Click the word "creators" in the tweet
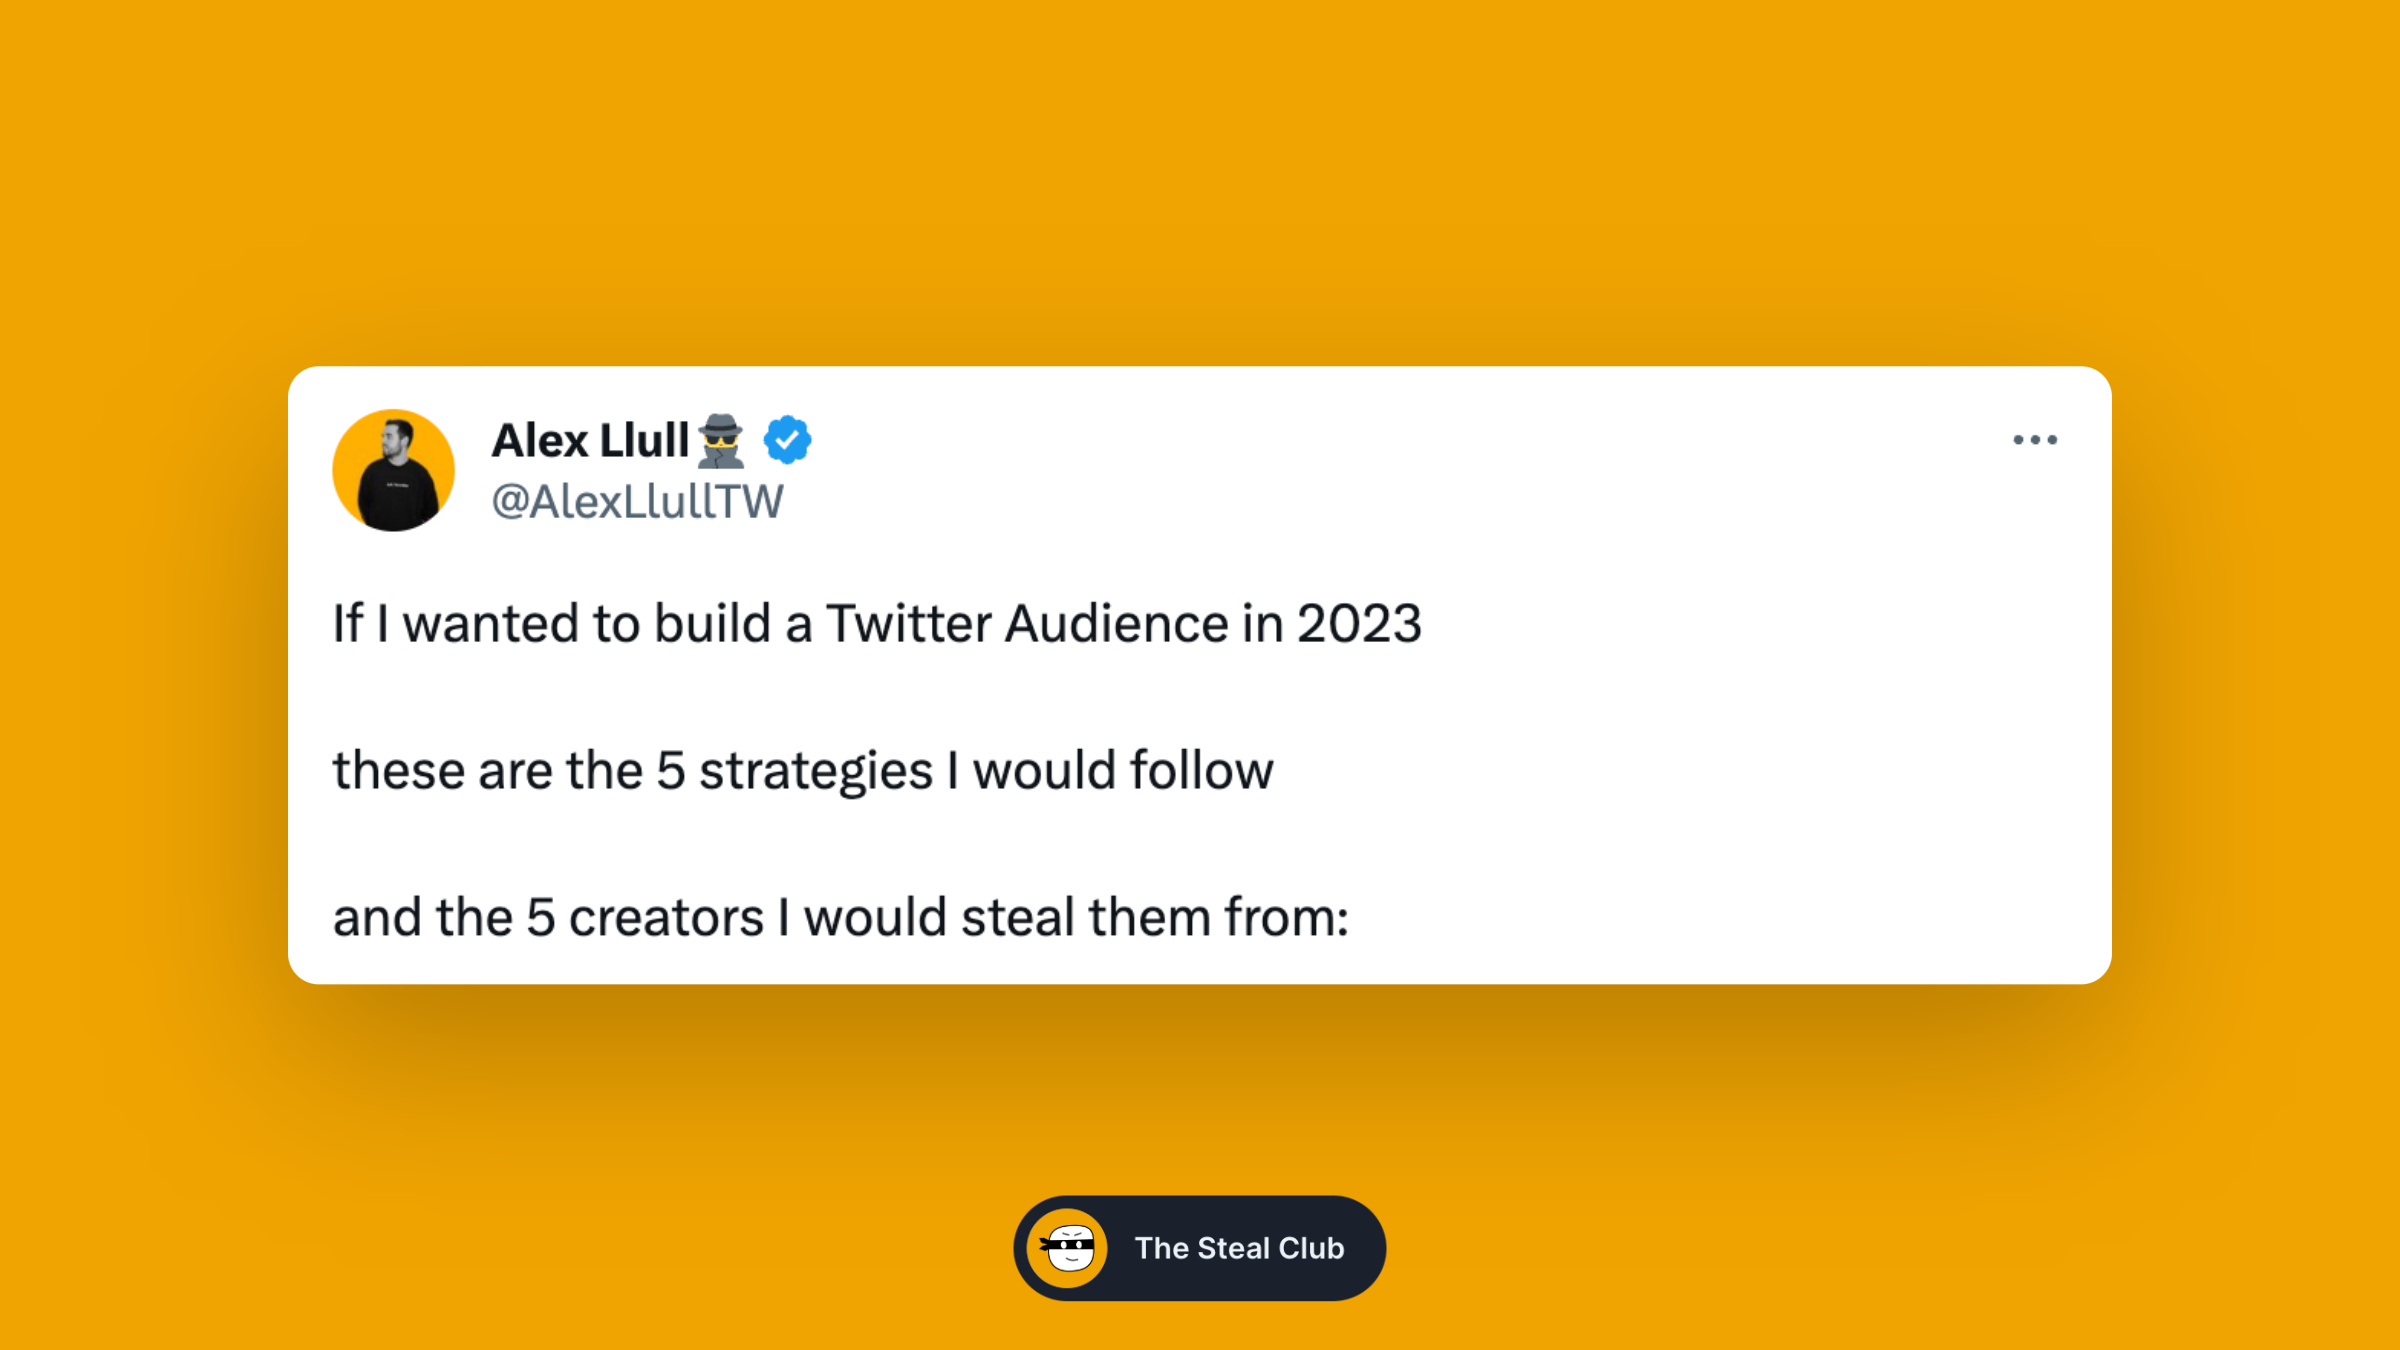This screenshot has height=1350, width=2400. point(666,918)
